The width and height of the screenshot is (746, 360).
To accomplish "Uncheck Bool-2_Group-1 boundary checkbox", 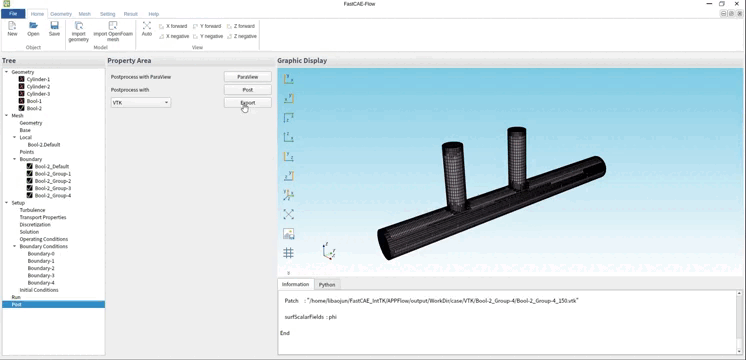I will pos(29,174).
